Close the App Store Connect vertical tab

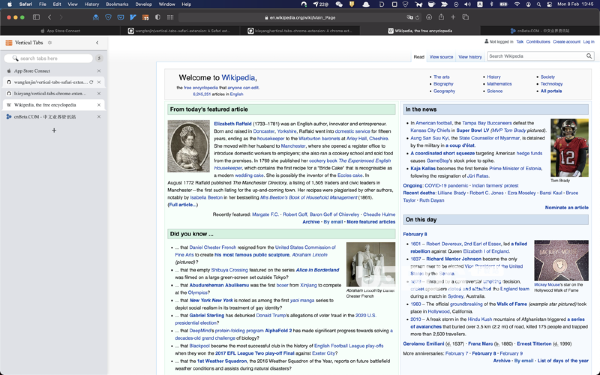pos(99,71)
